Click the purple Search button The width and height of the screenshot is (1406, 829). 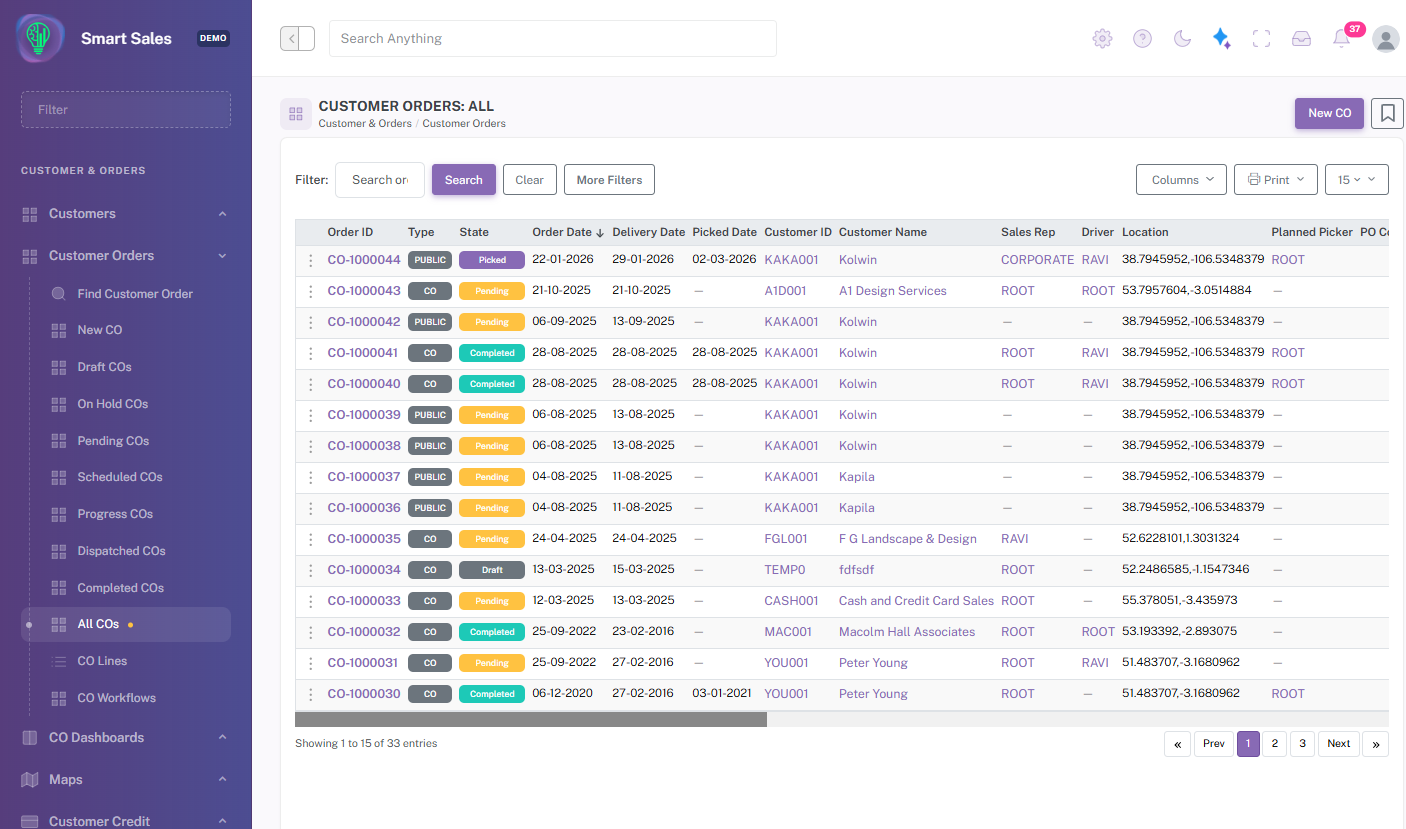464,180
